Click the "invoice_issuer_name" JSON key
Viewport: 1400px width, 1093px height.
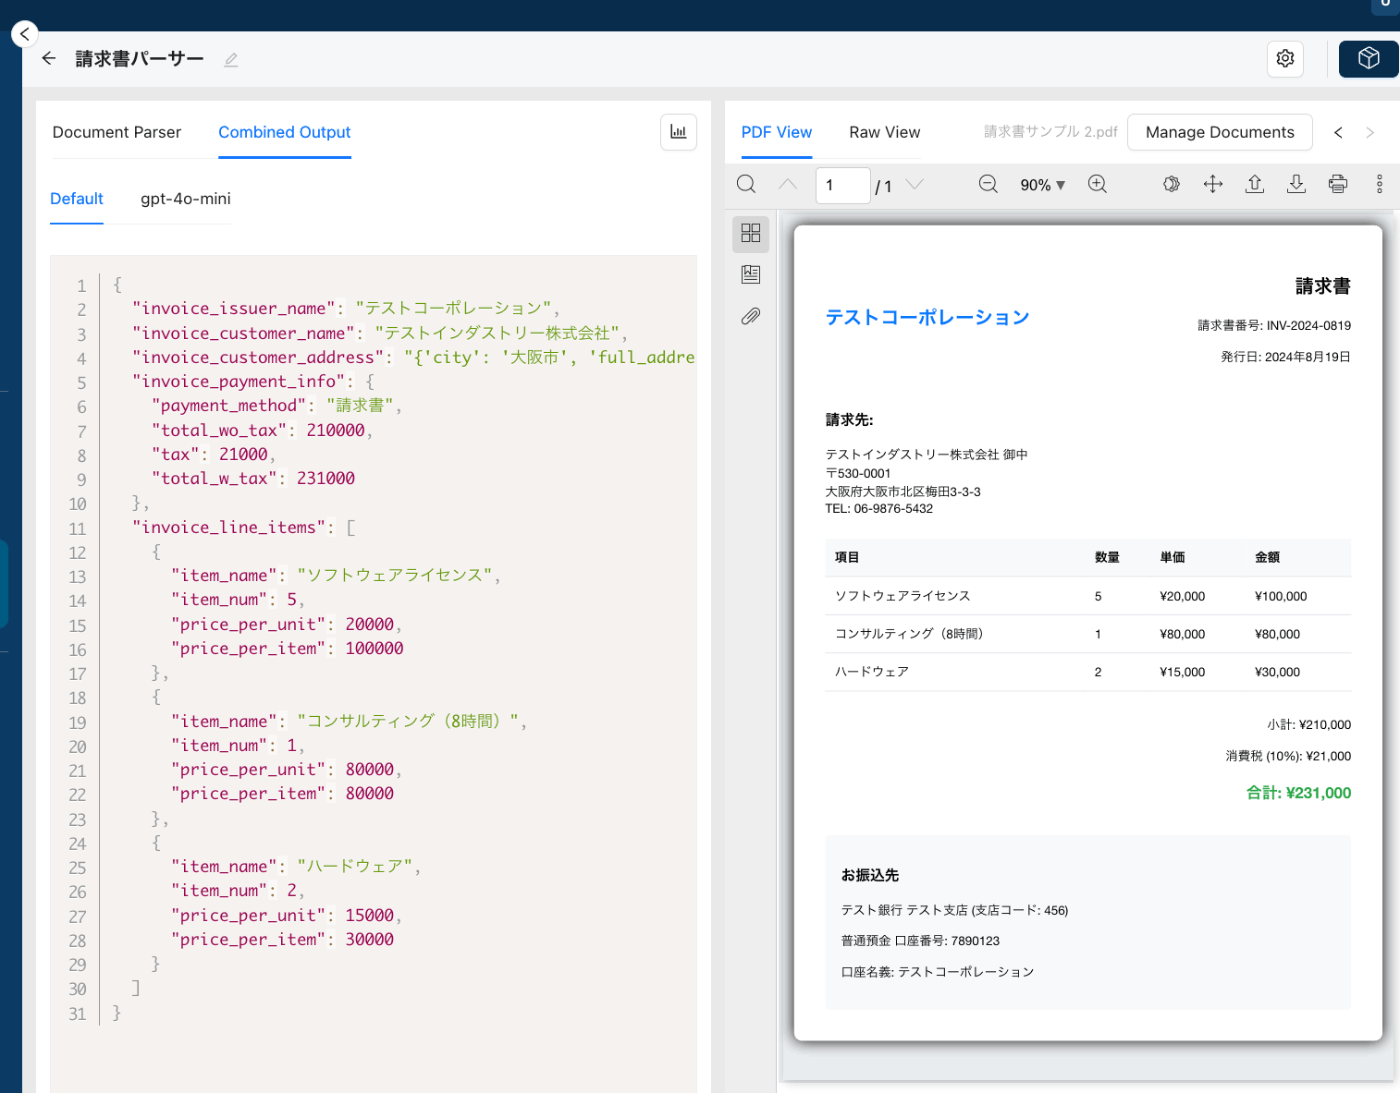pos(234,308)
